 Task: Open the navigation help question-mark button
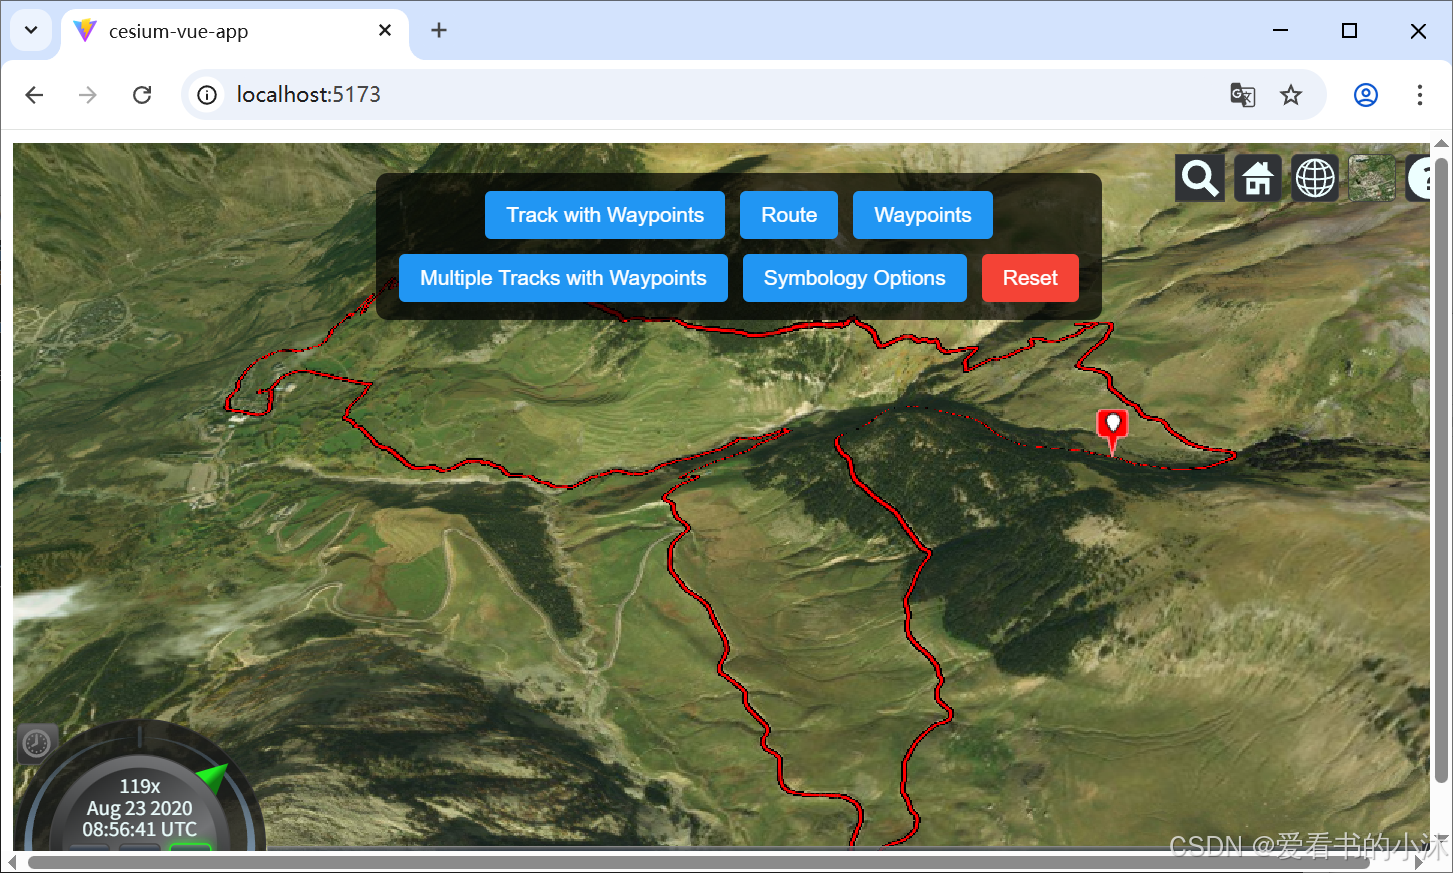point(1419,179)
